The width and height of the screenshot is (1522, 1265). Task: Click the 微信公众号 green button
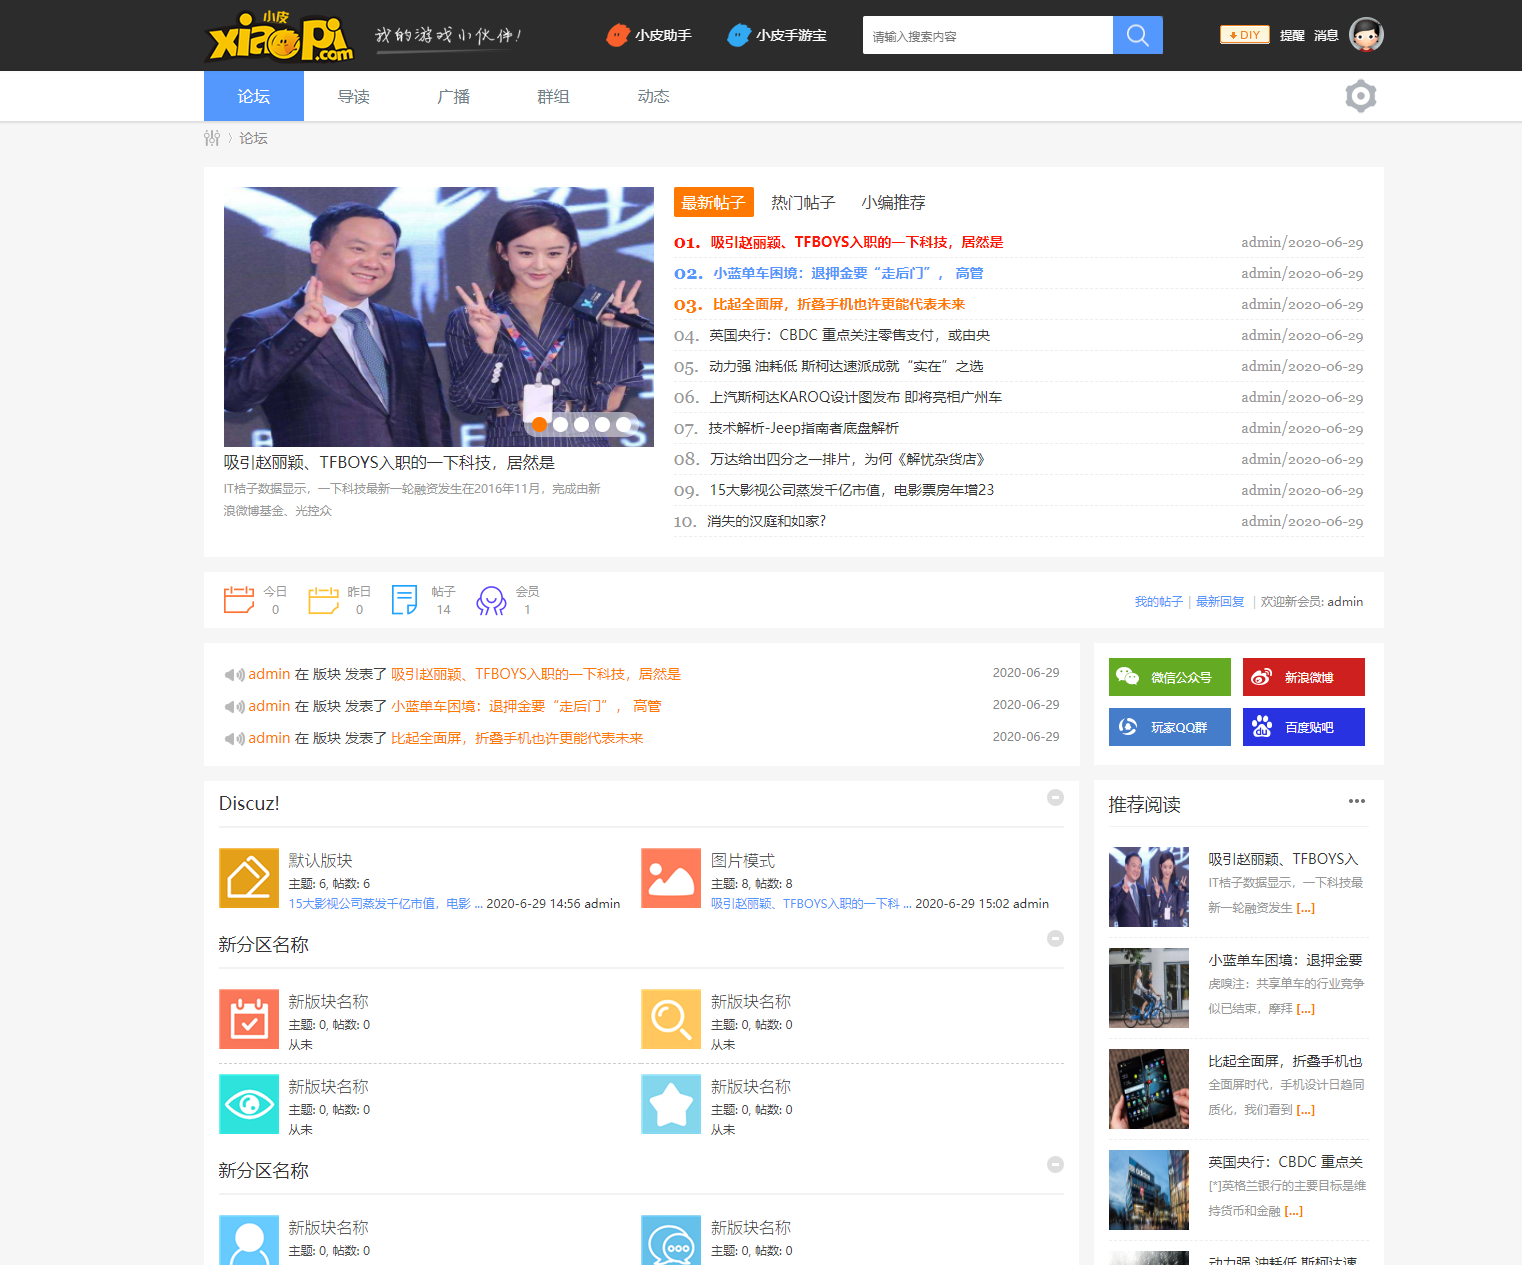(1169, 677)
